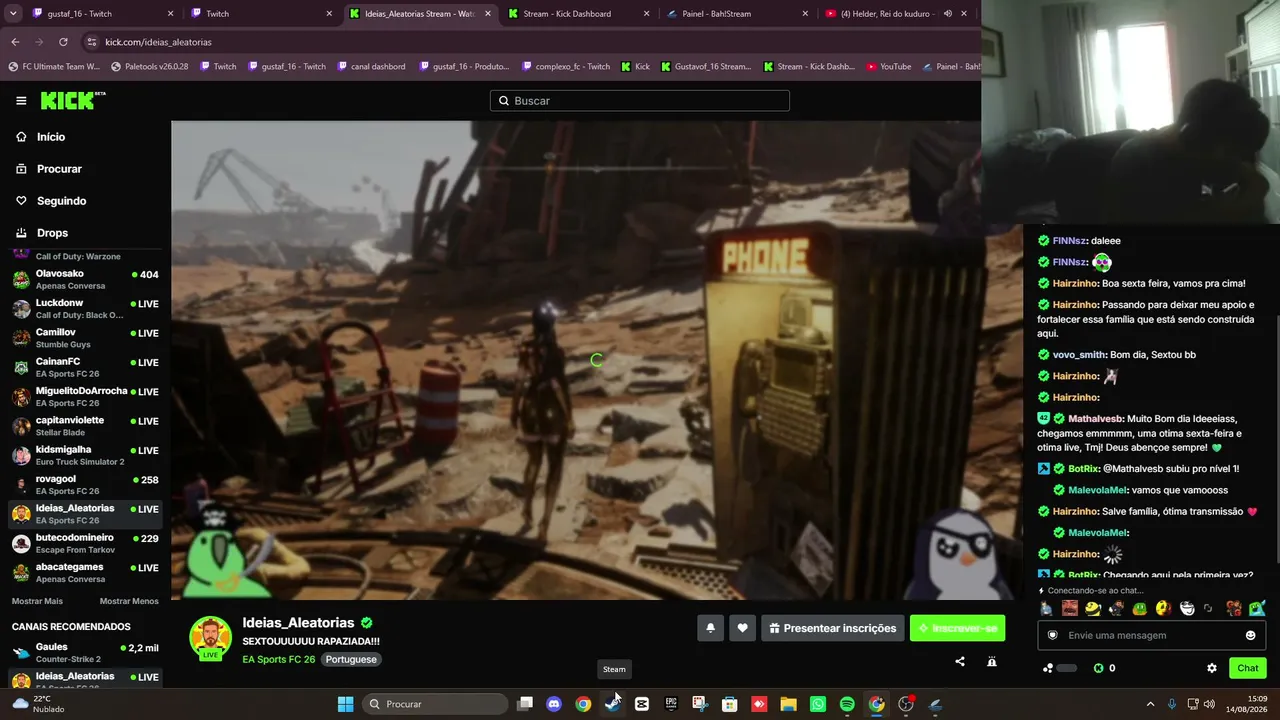The image size is (1280, 720).
Task: Open the EA Sports FC 26 category link
Action: (x=278, y=660)
